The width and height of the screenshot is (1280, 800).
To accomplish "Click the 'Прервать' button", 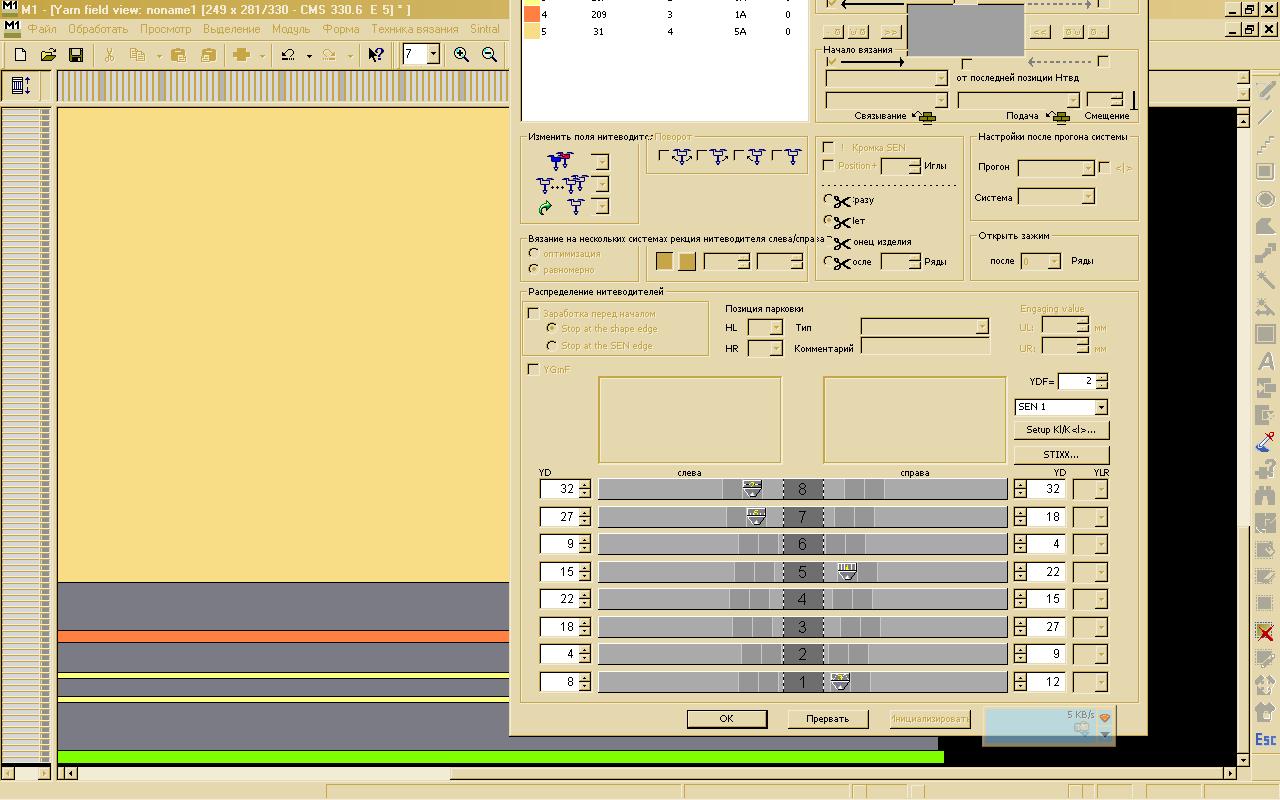I will (x=827, y=719).
